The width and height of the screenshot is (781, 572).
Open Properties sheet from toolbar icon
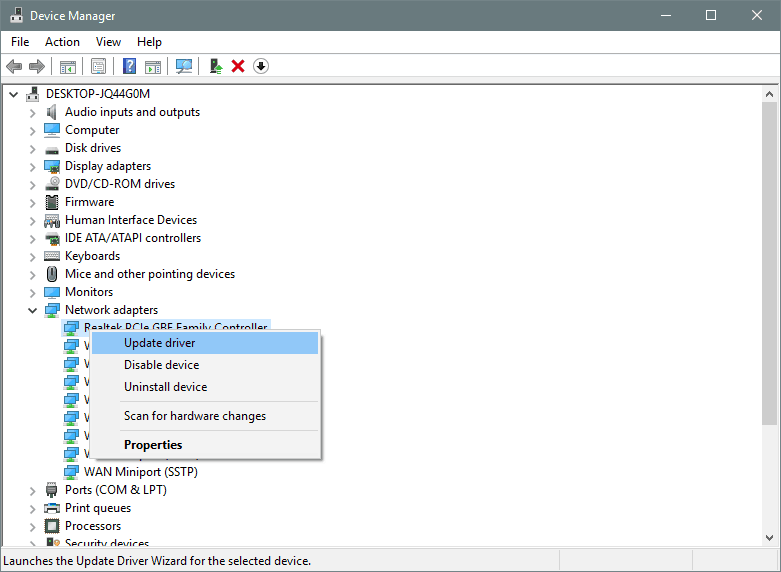98,66
